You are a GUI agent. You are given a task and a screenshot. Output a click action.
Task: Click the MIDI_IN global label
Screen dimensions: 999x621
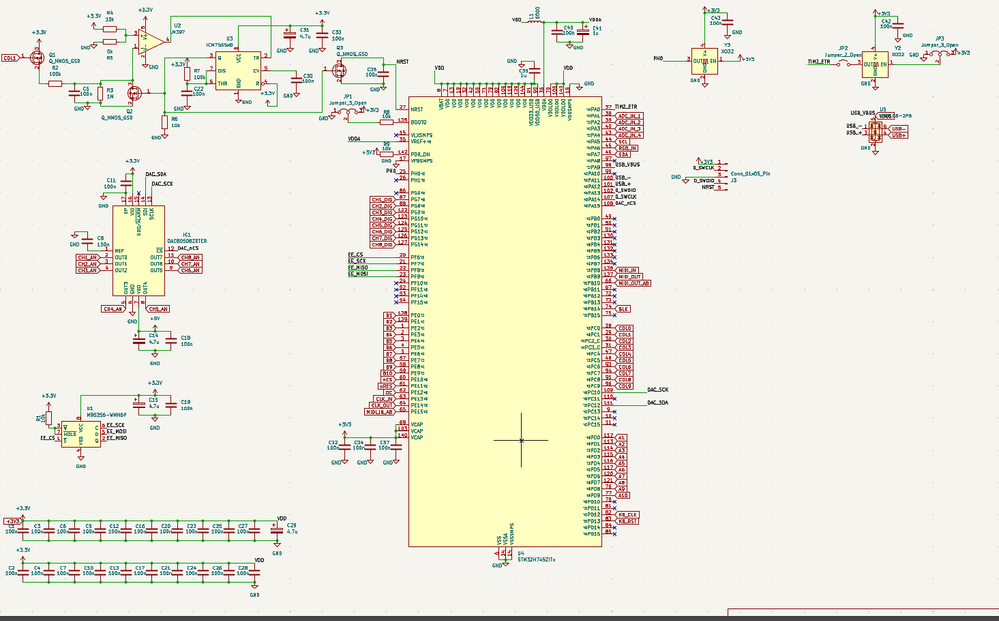(628, 270)
